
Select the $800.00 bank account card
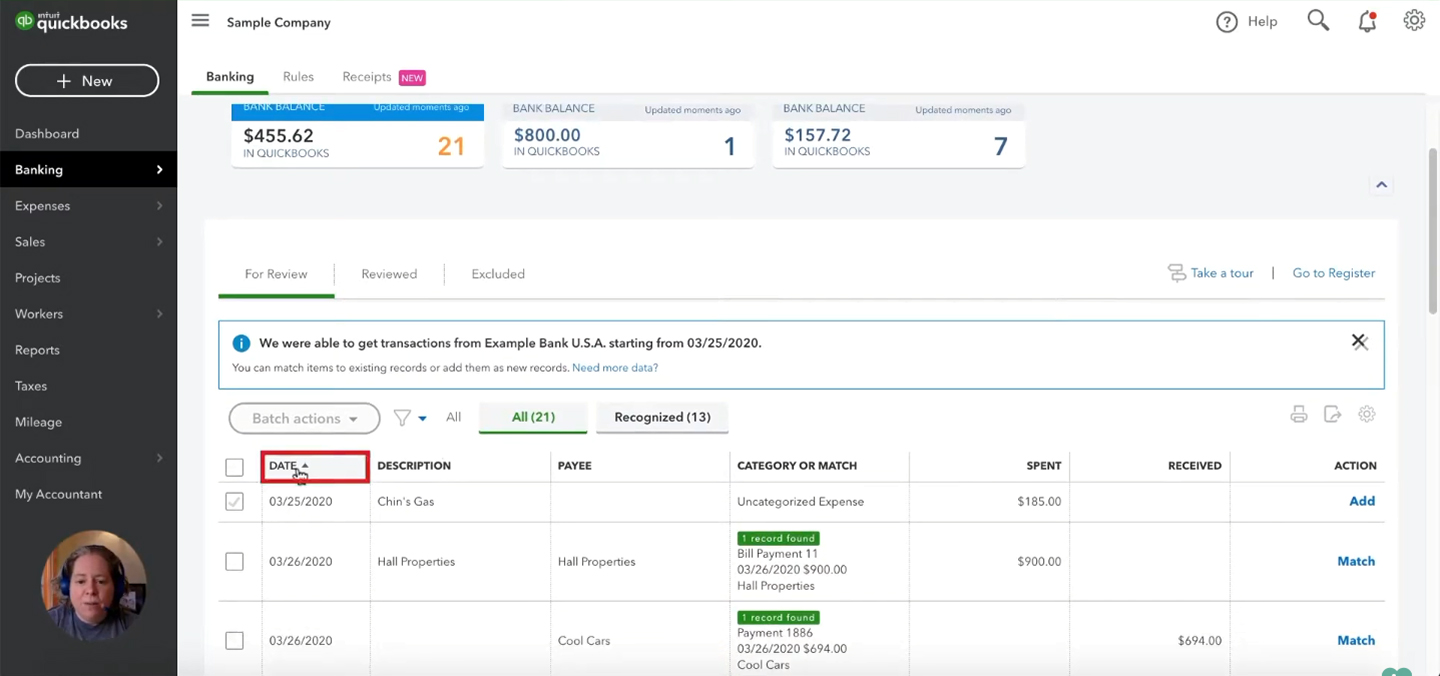628,134
